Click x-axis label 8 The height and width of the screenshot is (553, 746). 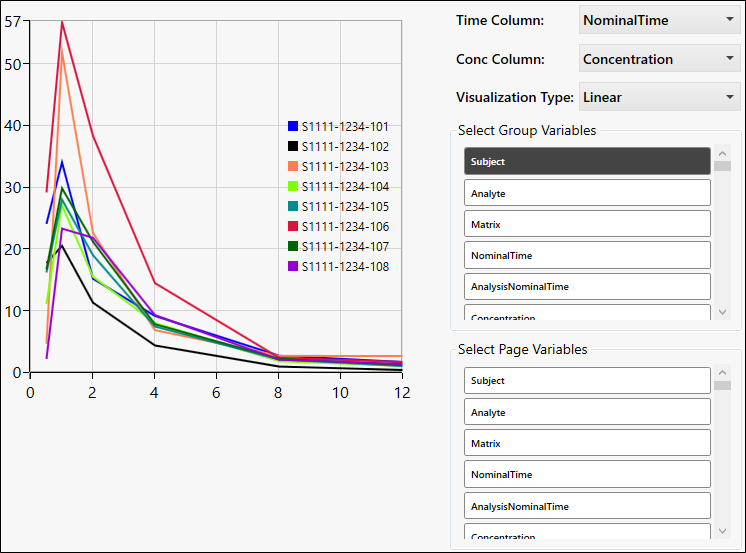tap(278, 393)
